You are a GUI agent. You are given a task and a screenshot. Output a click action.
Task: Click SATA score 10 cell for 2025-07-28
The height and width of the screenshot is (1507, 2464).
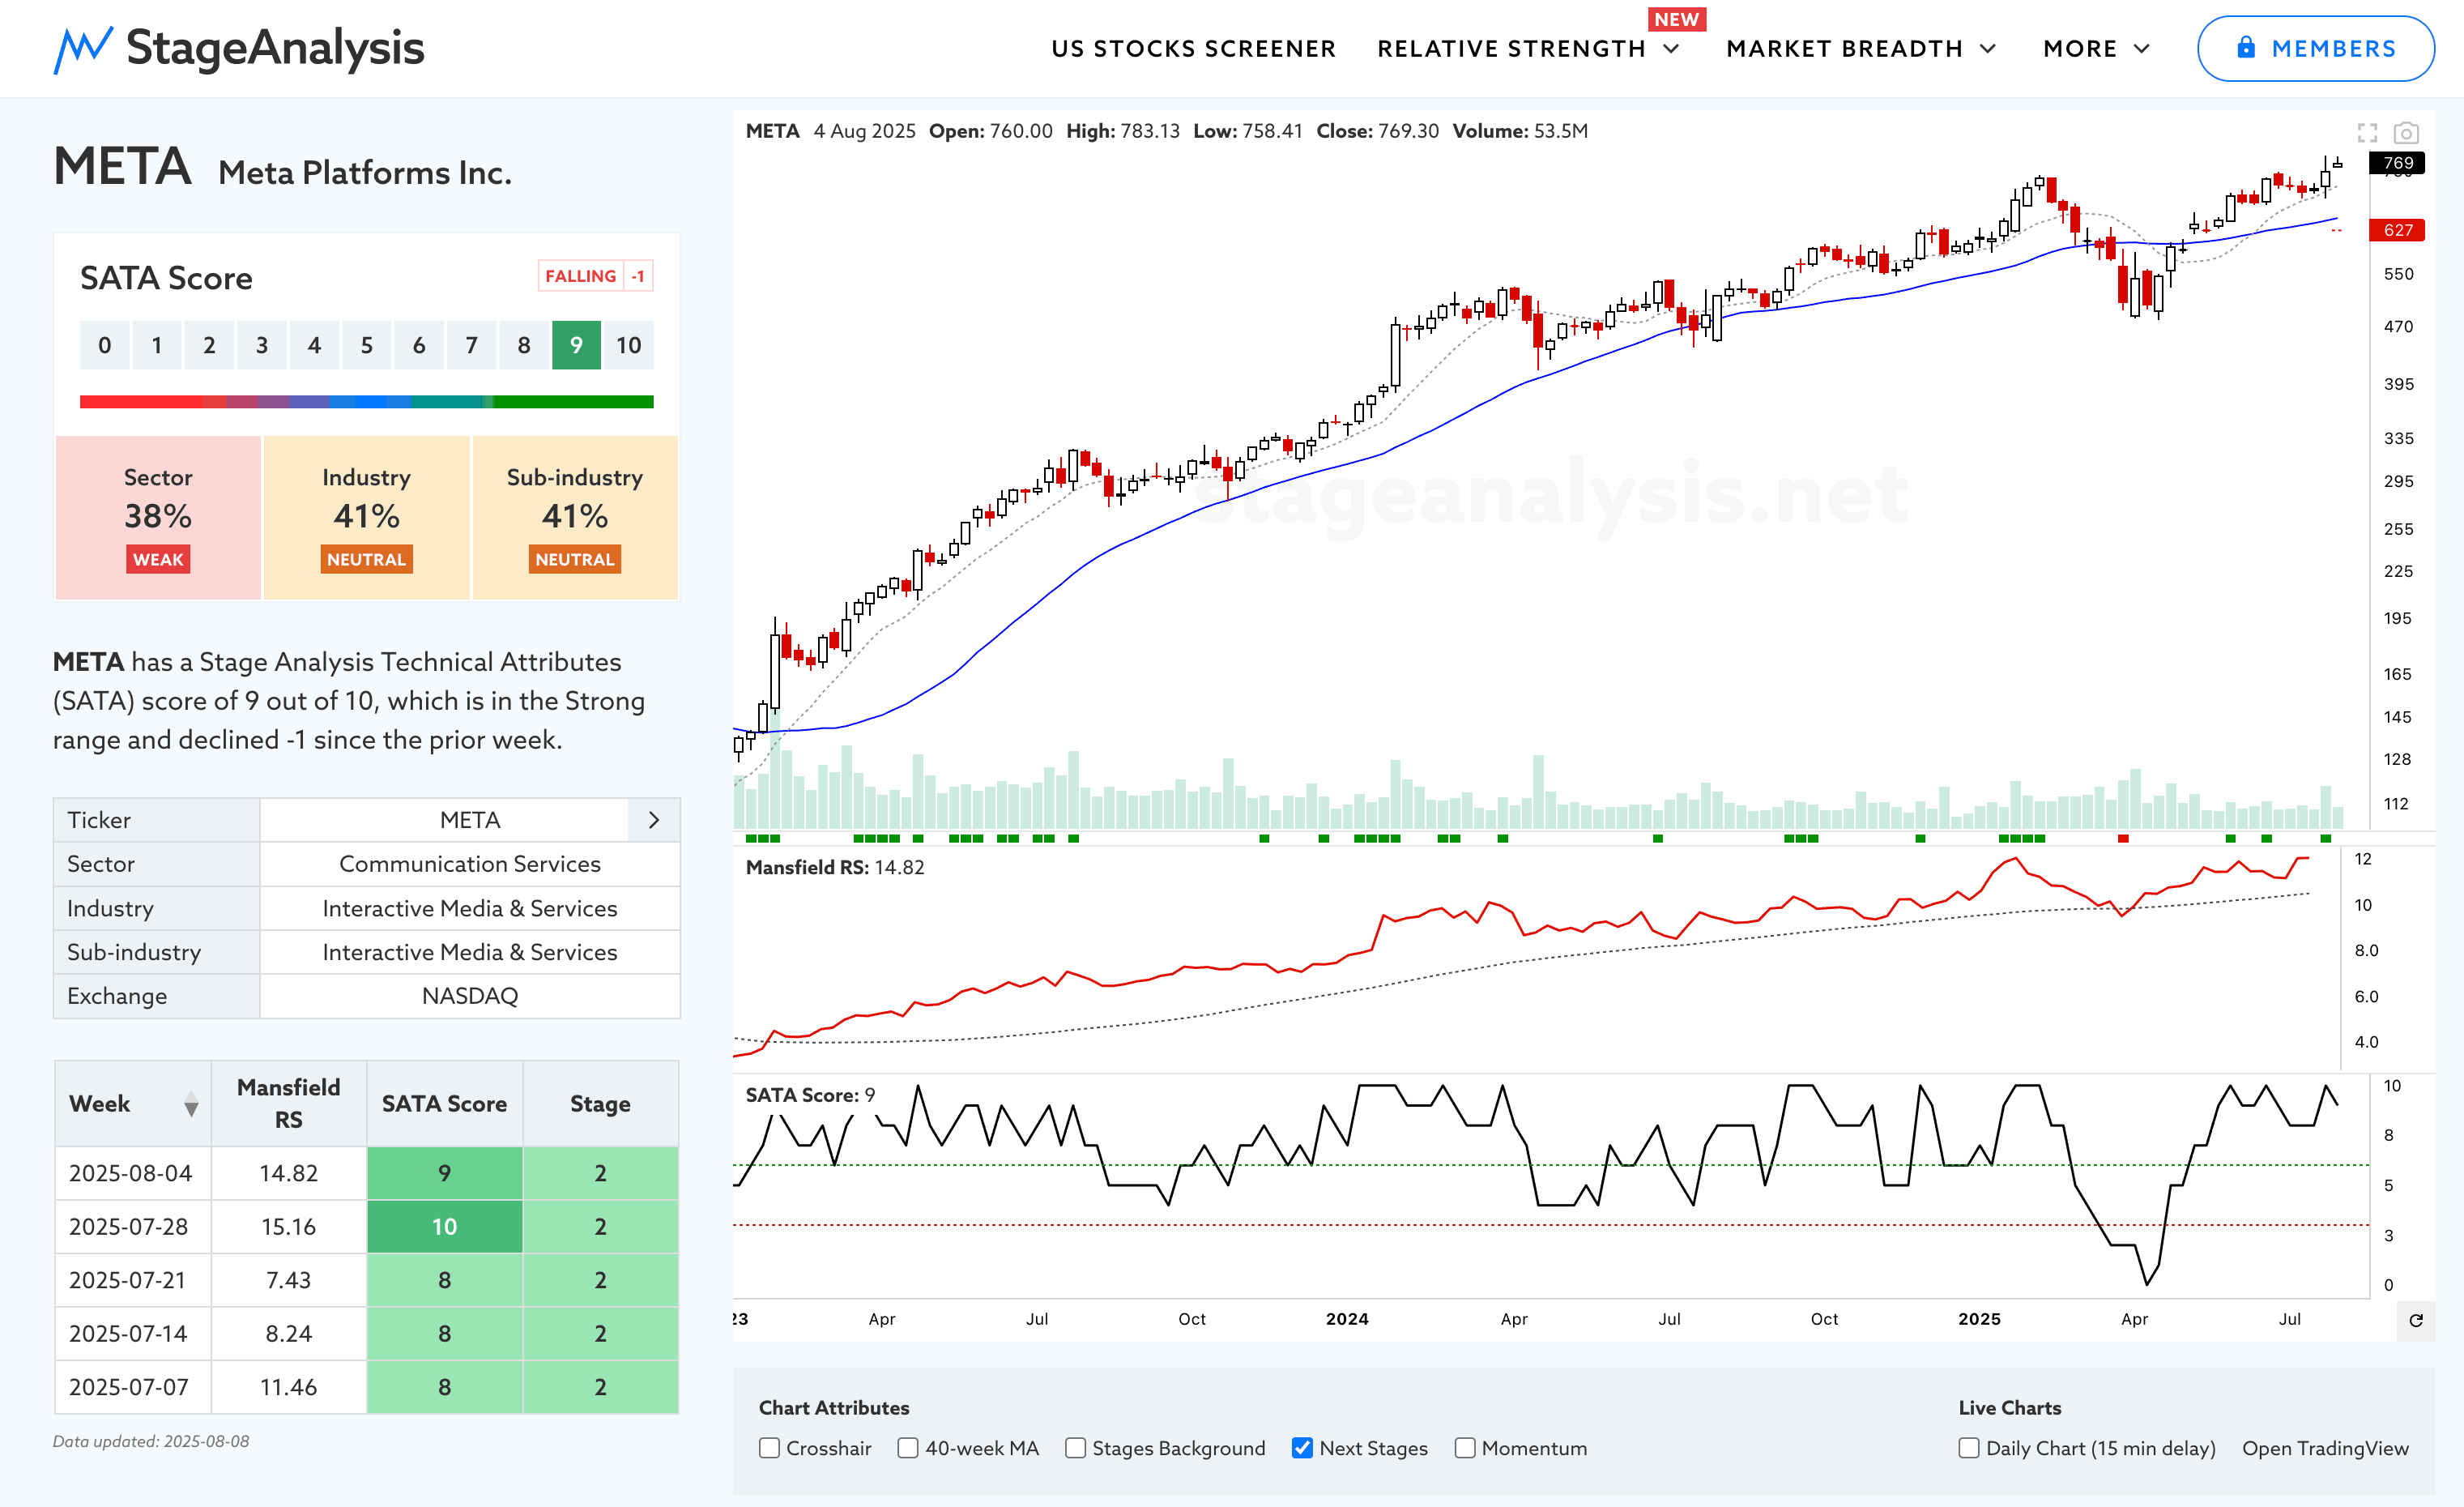coord(444,1227)
